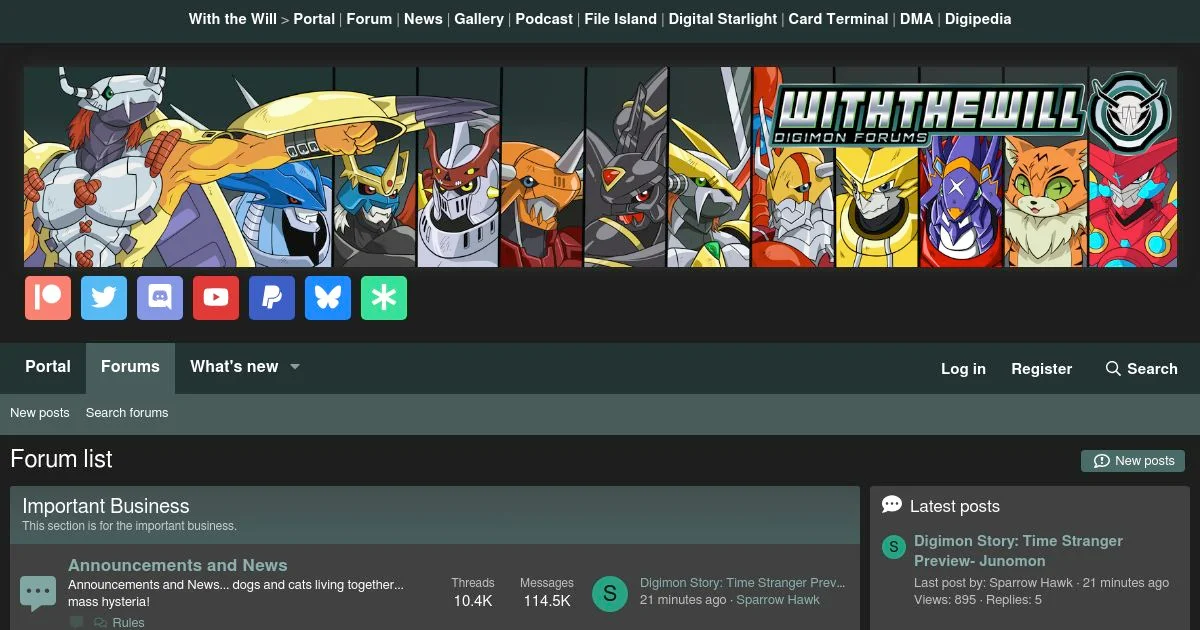
Task: Open With the Will top bar link
Action: 233,19
